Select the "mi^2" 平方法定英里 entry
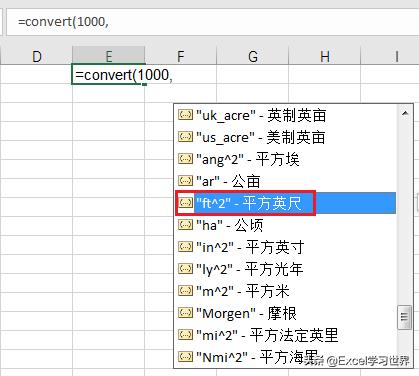Viewport: 419px width, 376px height. click(286, 335)
